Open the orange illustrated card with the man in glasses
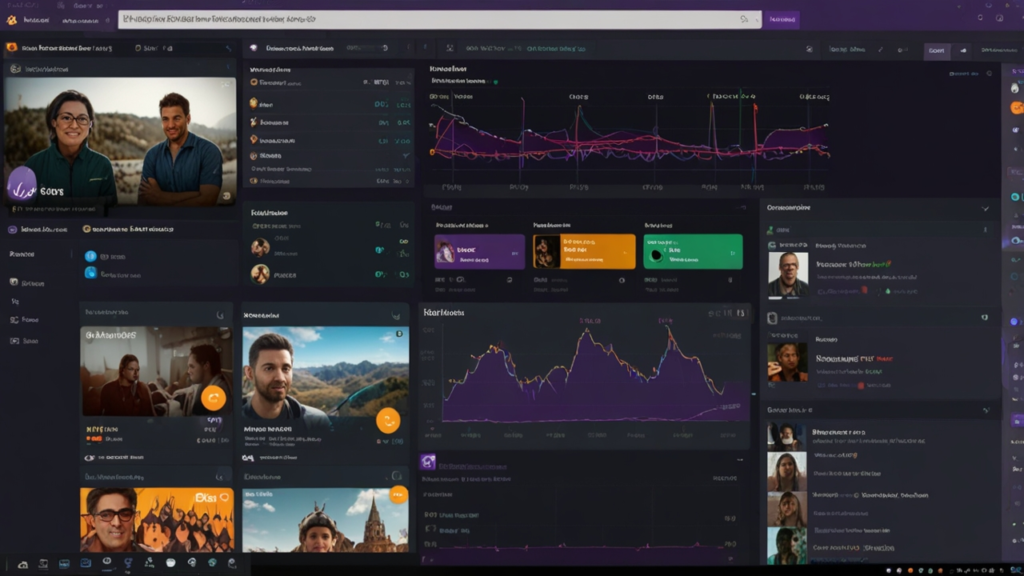 (x=157, y=520)
